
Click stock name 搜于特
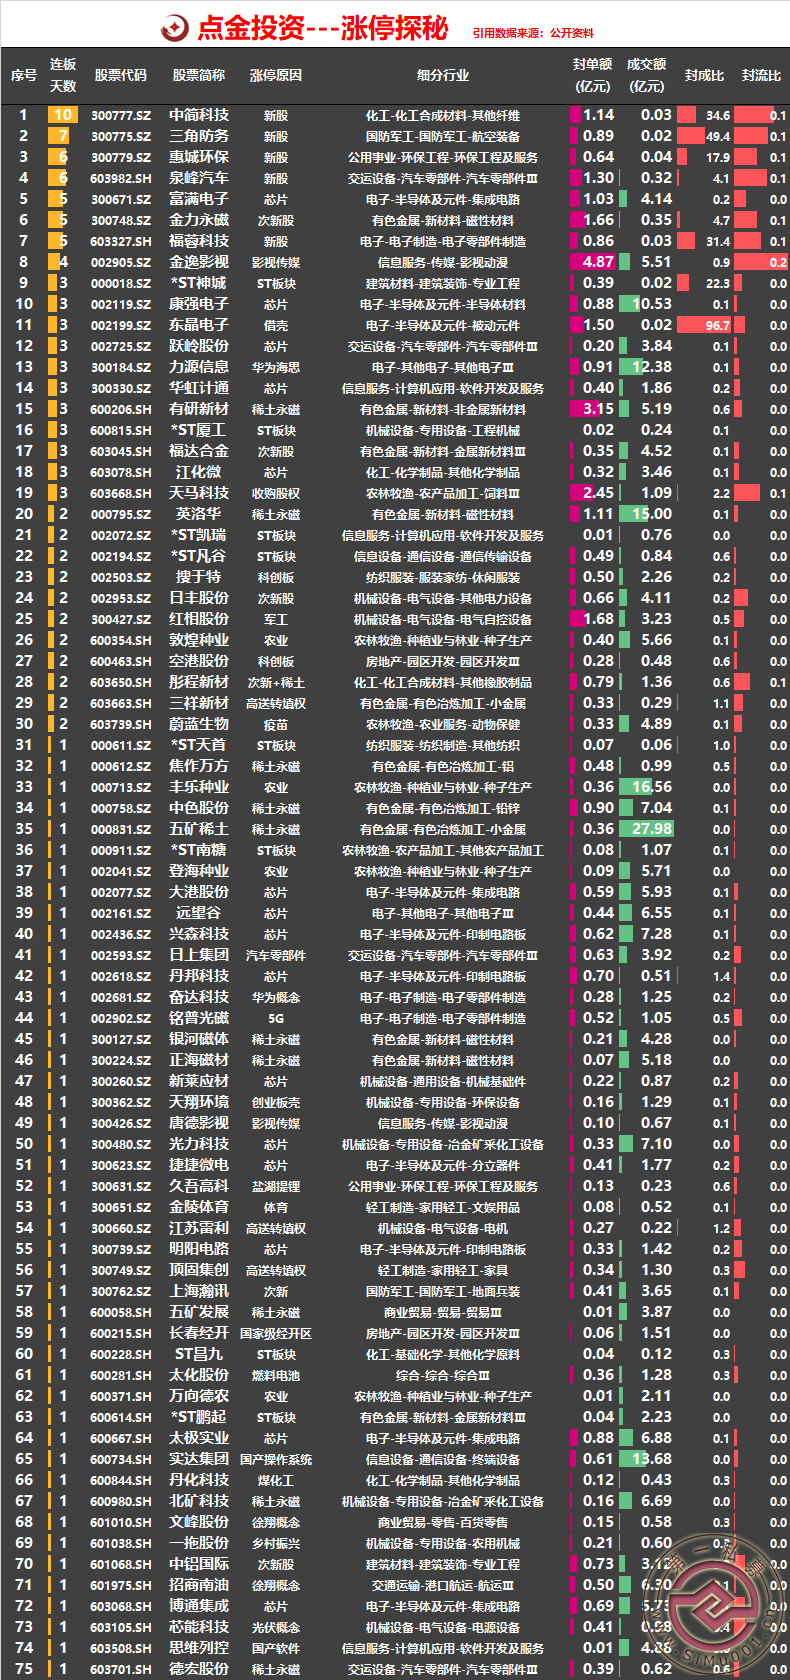(199, 577)
